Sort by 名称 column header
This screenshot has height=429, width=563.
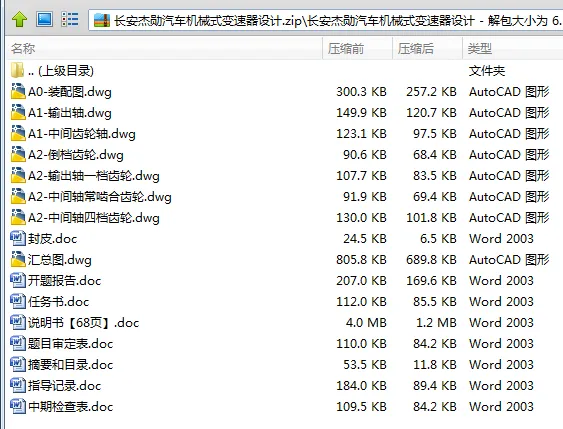[x=23, y=48]
